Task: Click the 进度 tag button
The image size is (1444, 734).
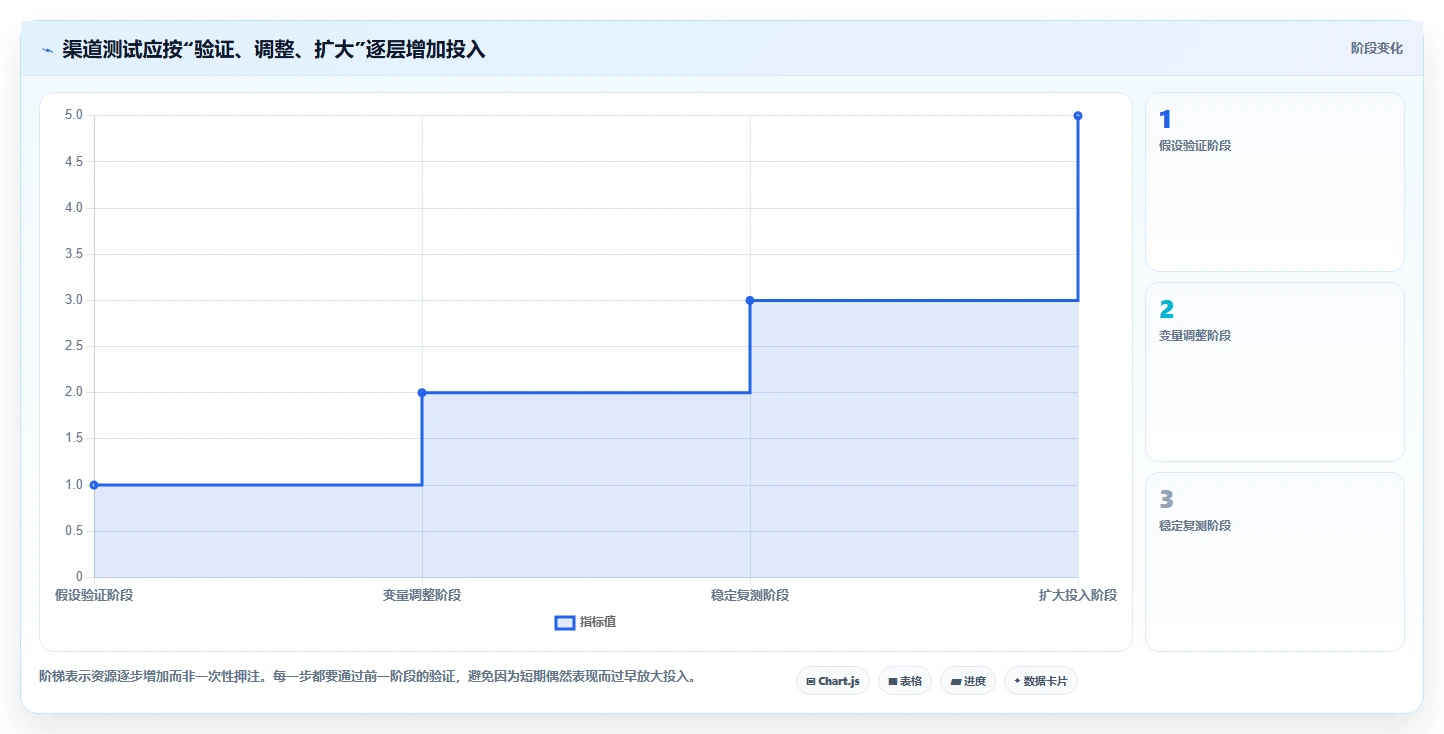Action: coord(968,681)
